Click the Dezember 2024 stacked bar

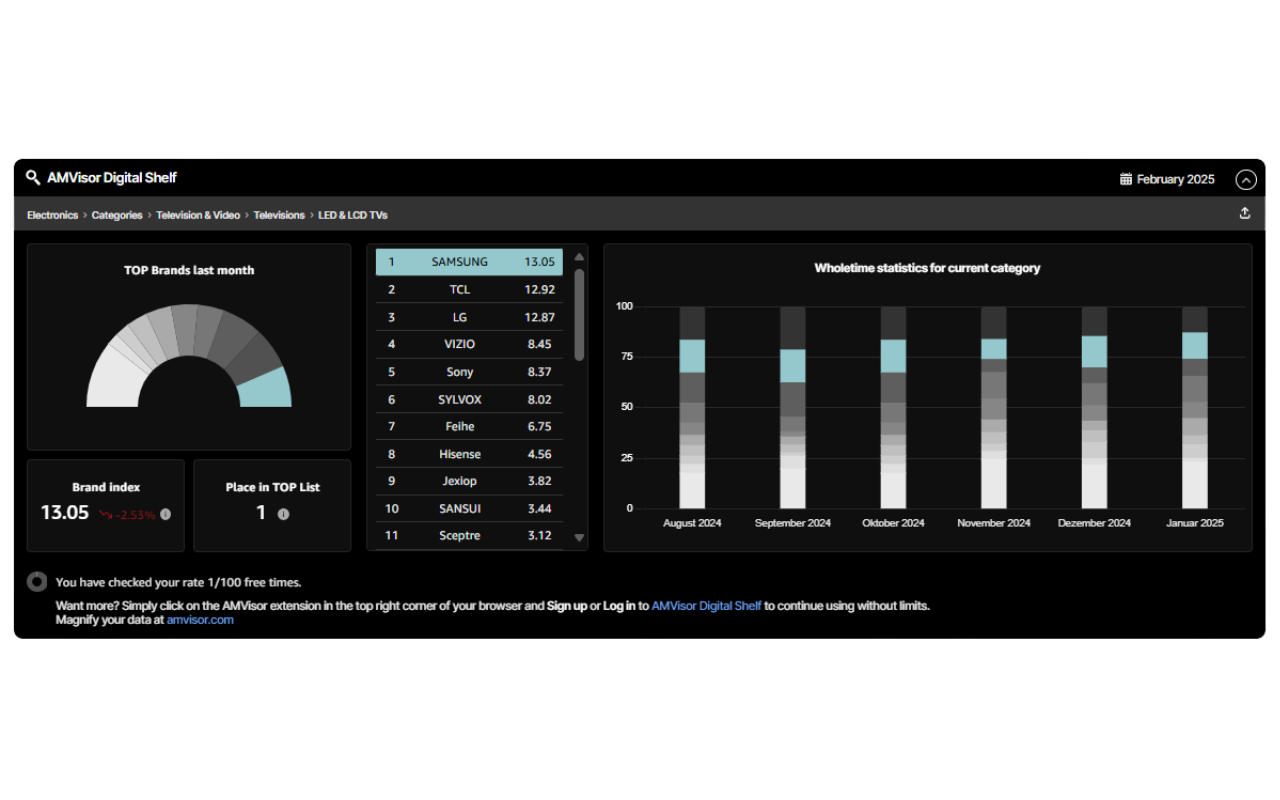click(1095, 408)
